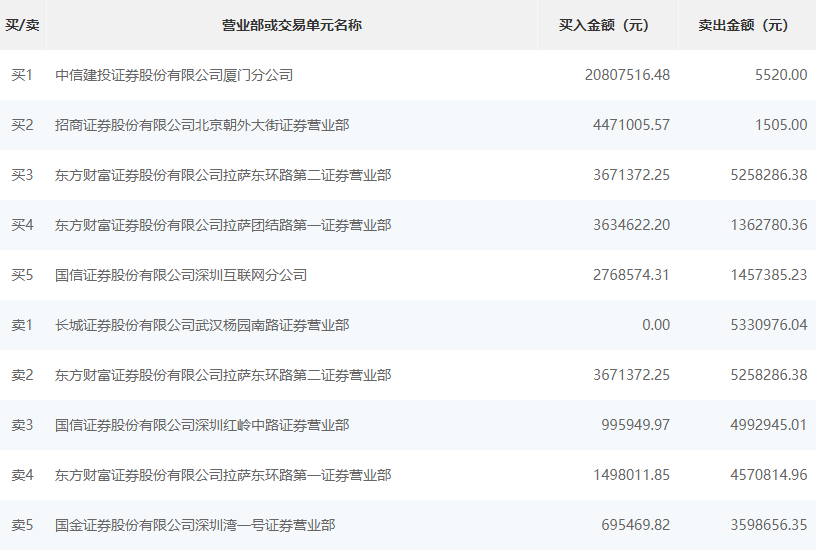Select the 买1 row label
Image resolution: width=817 pixels, height=550 pixels.
click(22, 75)
